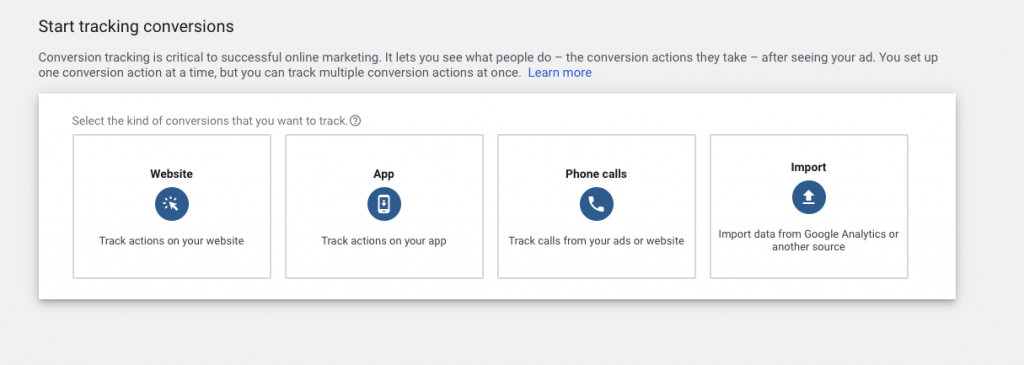Click 'Track calls from your ads or website'

[x=596, y=241]
